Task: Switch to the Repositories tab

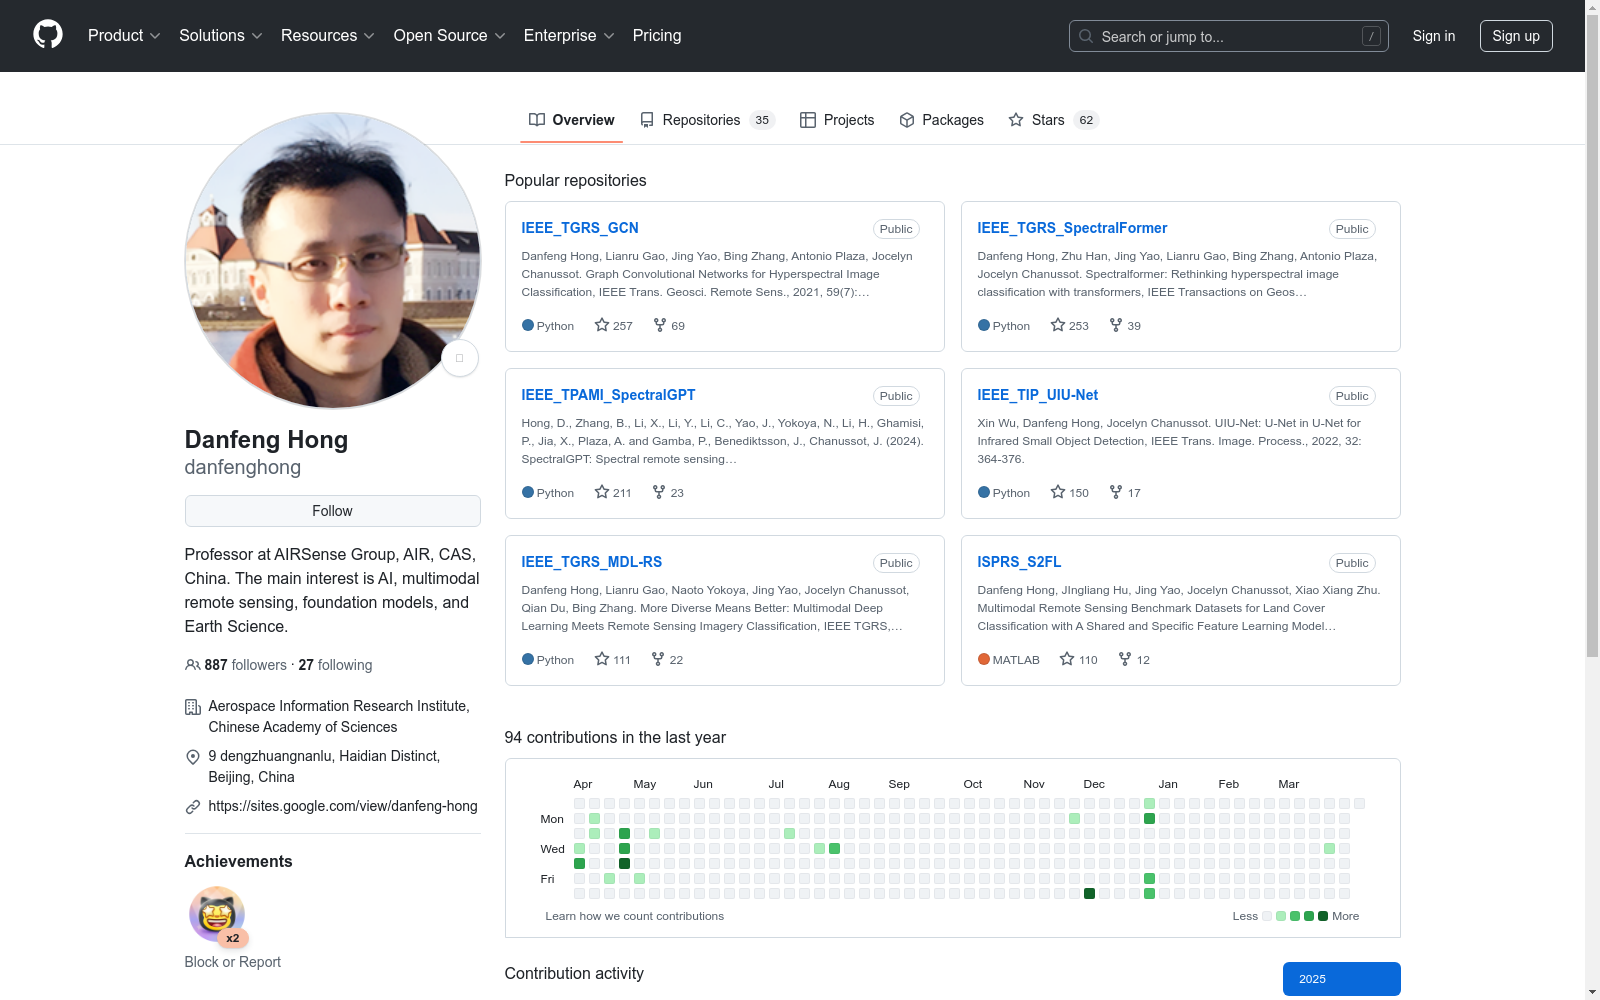Action: pos(707,120)
